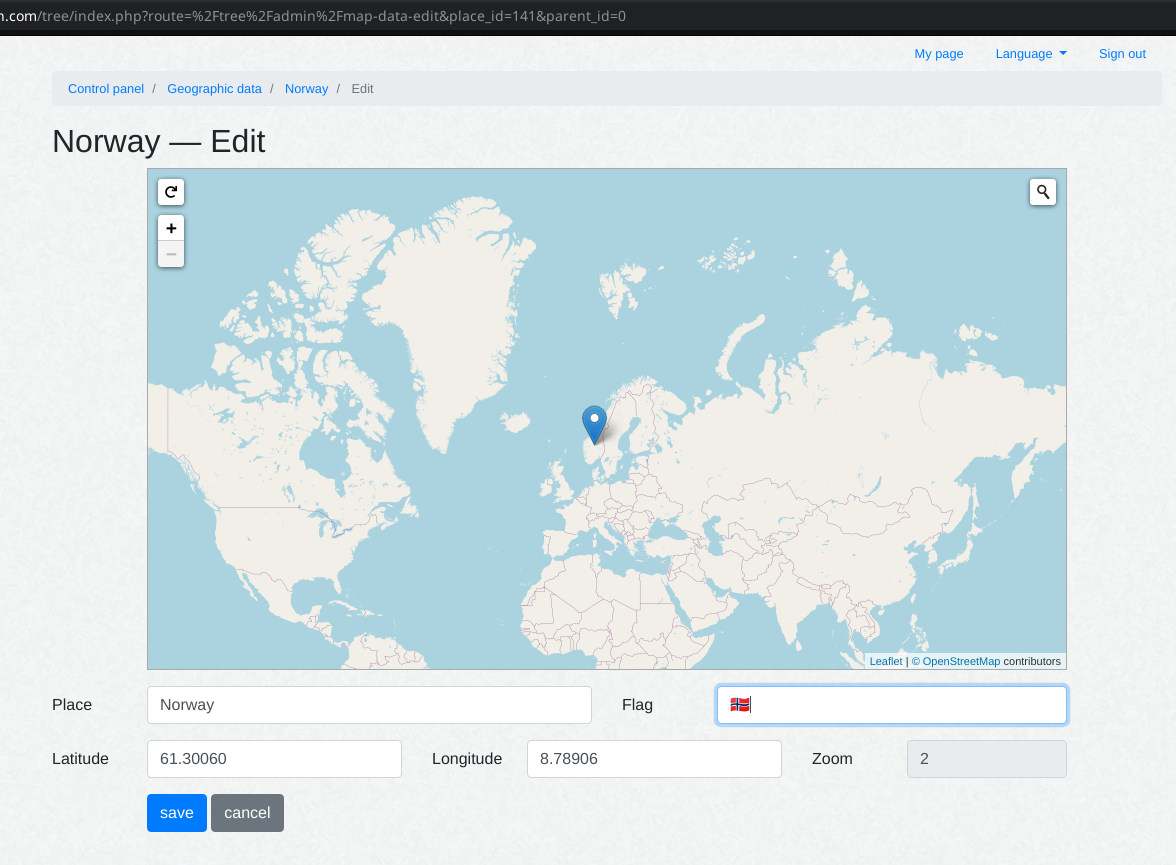Cancel editing Norway
This screenshot has height=865, width=1176.
pyautogui.click(x=248, y=813)
